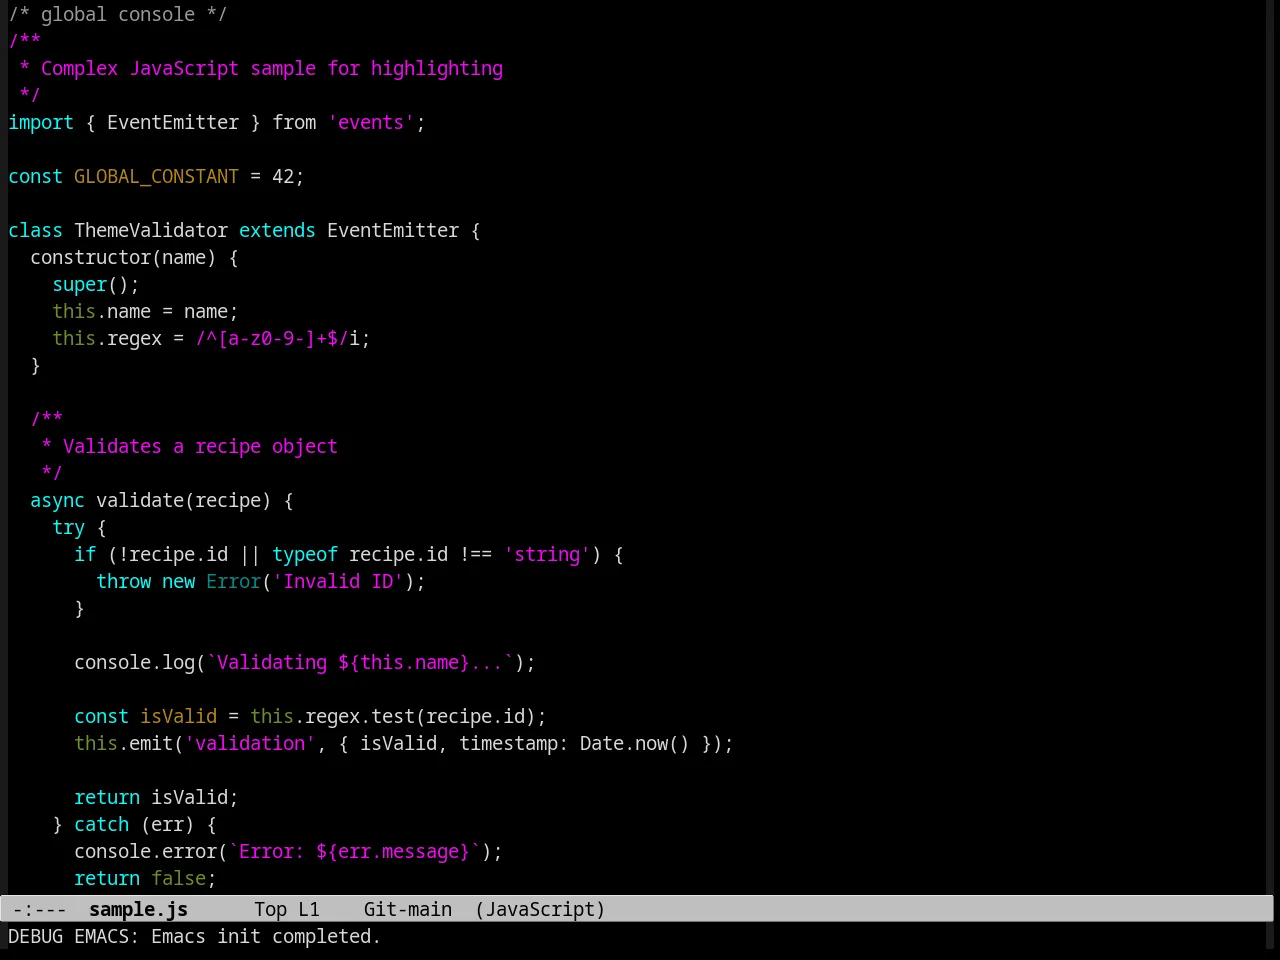
Task: Click the 'async' keyword
Action: click(x=57, y=500)
